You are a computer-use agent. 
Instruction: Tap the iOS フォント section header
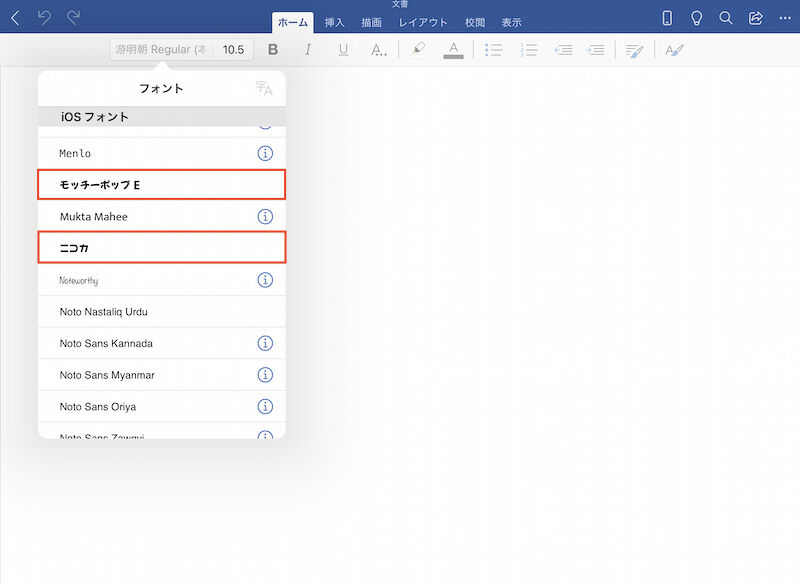tap(162, 117)
